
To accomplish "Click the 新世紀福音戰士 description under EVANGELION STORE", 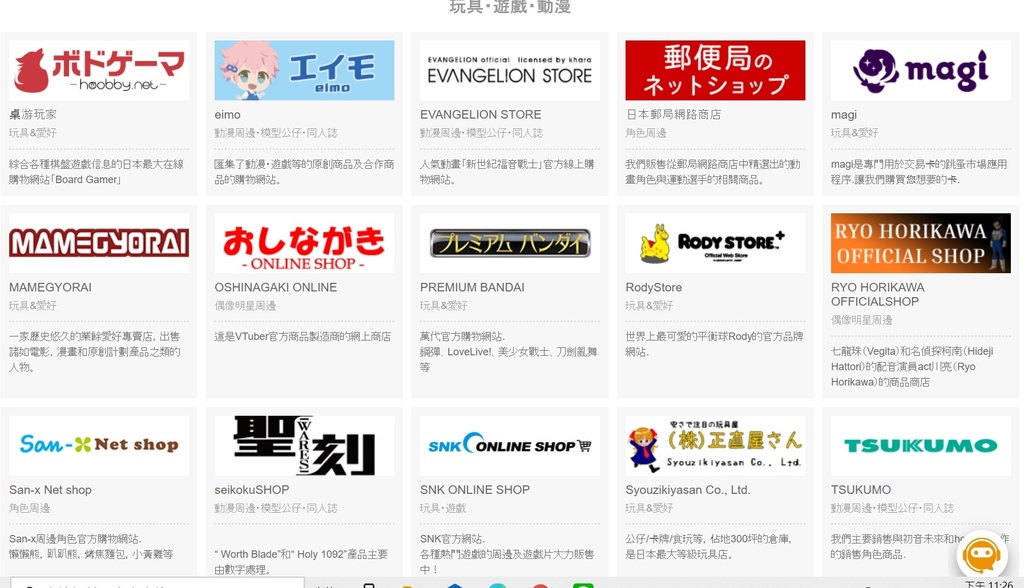I will [507, 172].
